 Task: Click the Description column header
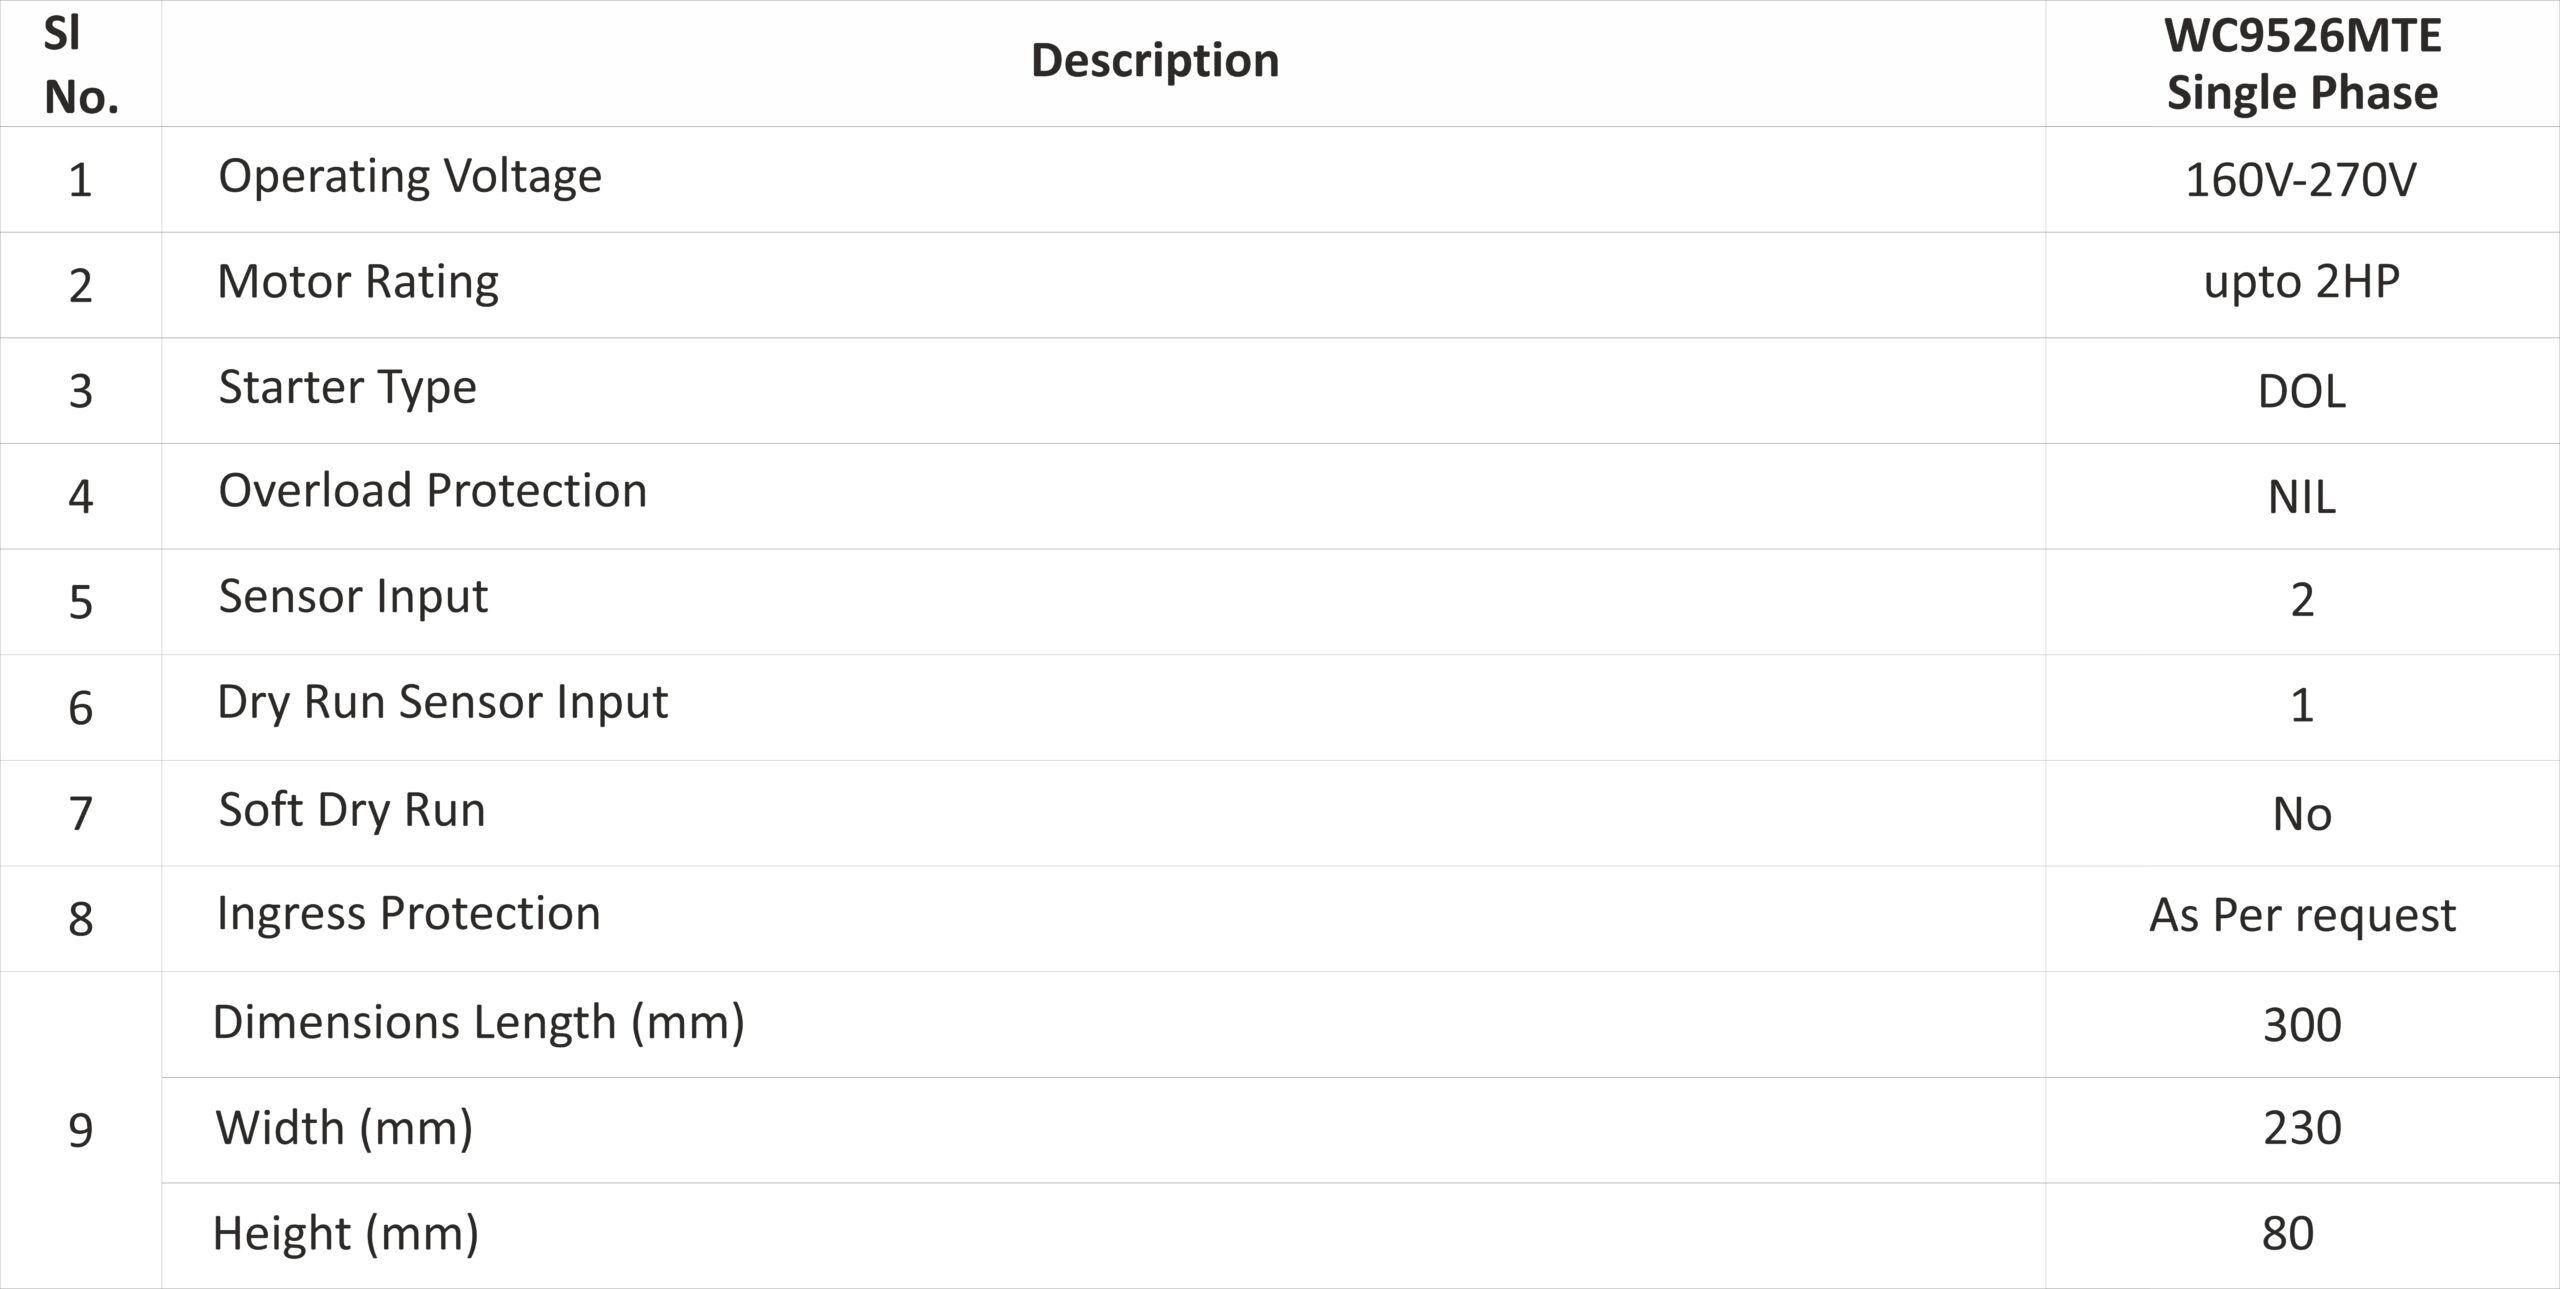pyautogui.click(x=1154, y=61)
